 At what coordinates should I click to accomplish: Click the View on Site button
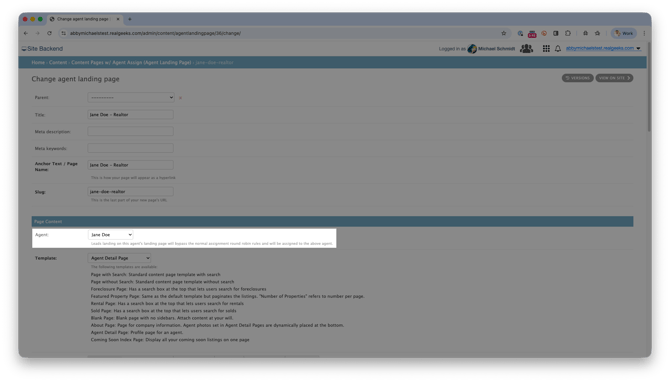click(614, 78)
